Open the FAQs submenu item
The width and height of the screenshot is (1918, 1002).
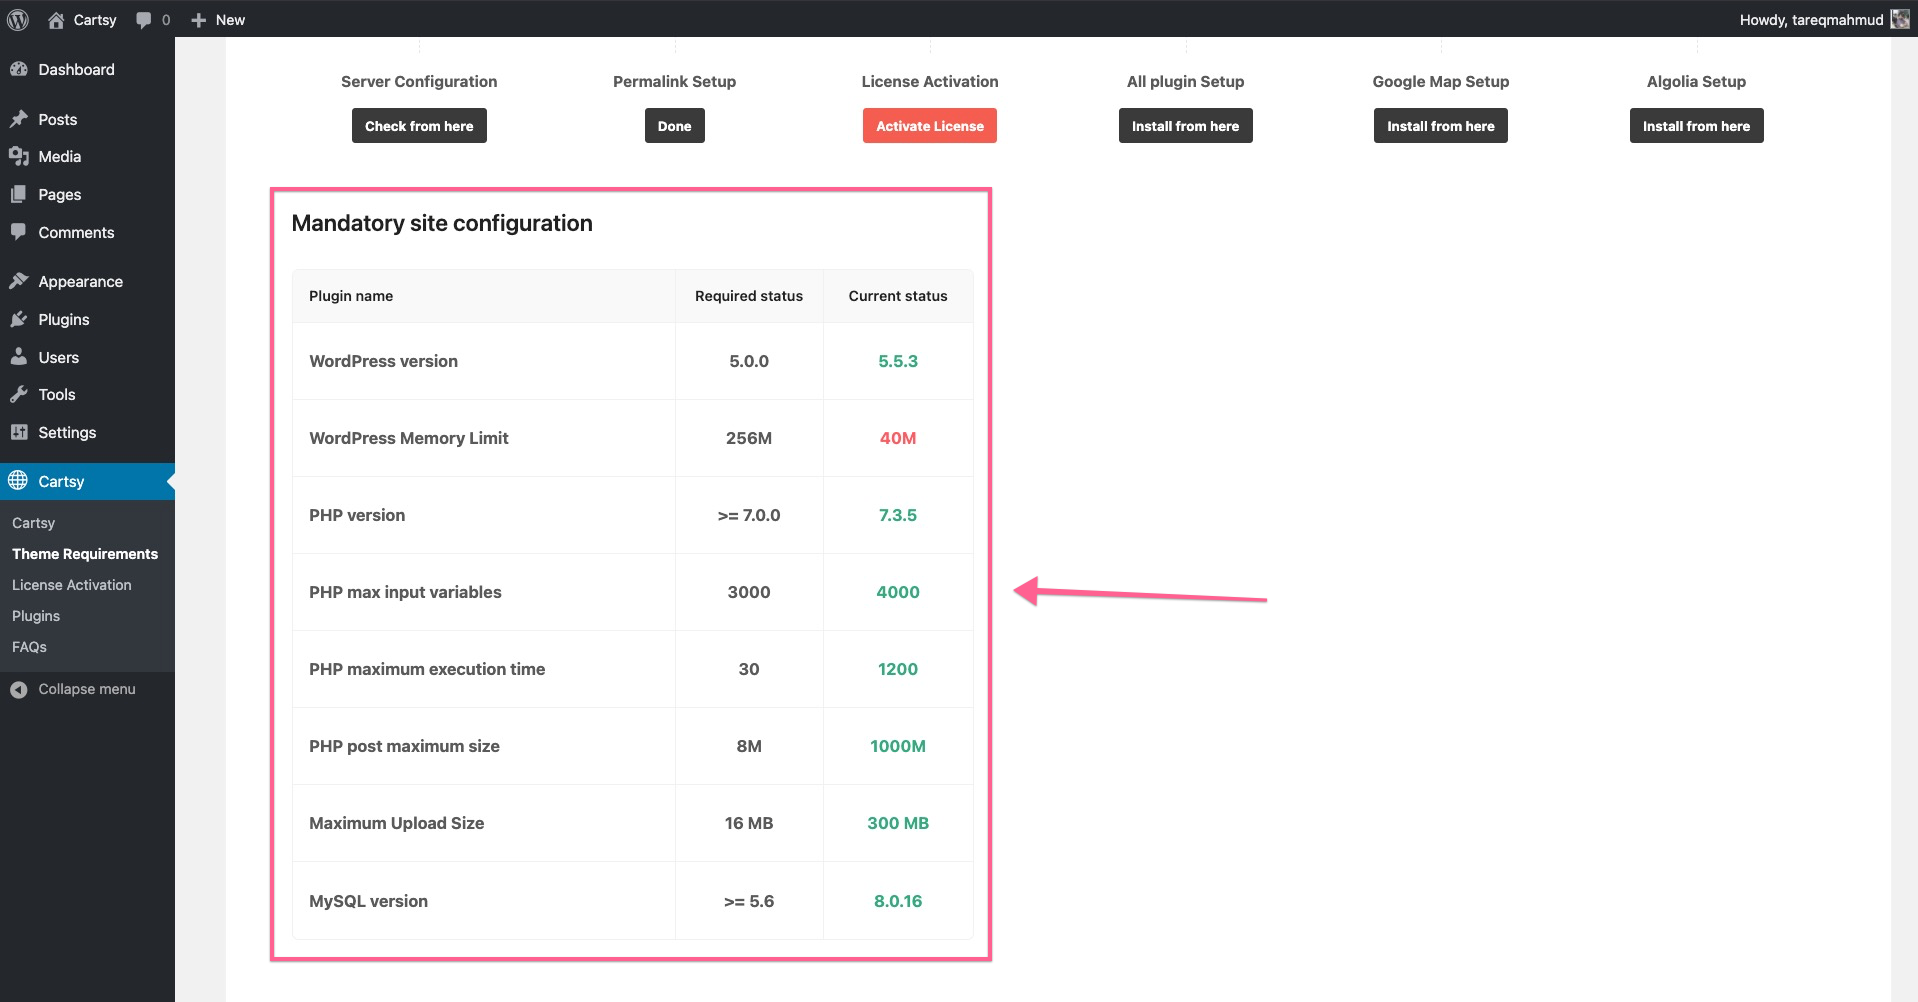29,647
